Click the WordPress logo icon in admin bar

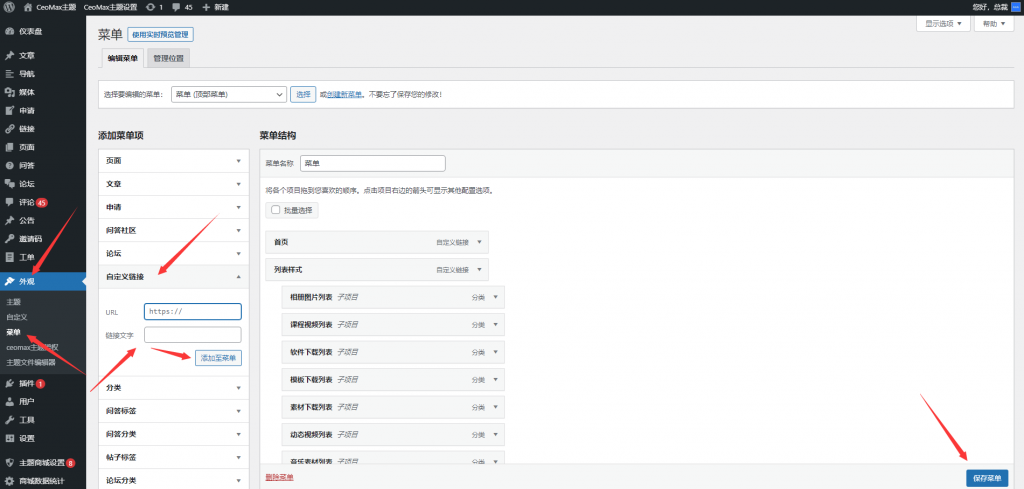8,7
